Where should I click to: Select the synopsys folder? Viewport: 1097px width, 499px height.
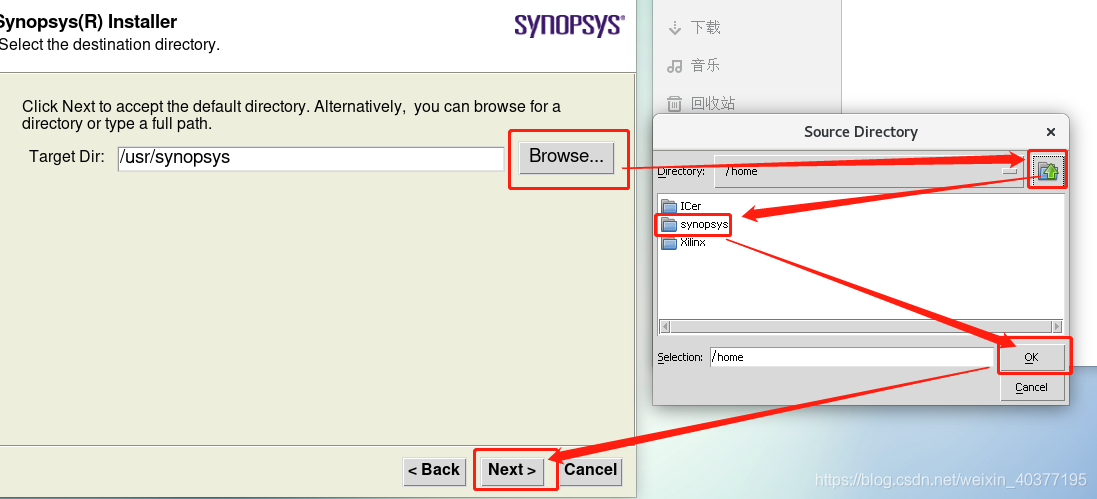[695, 225]
